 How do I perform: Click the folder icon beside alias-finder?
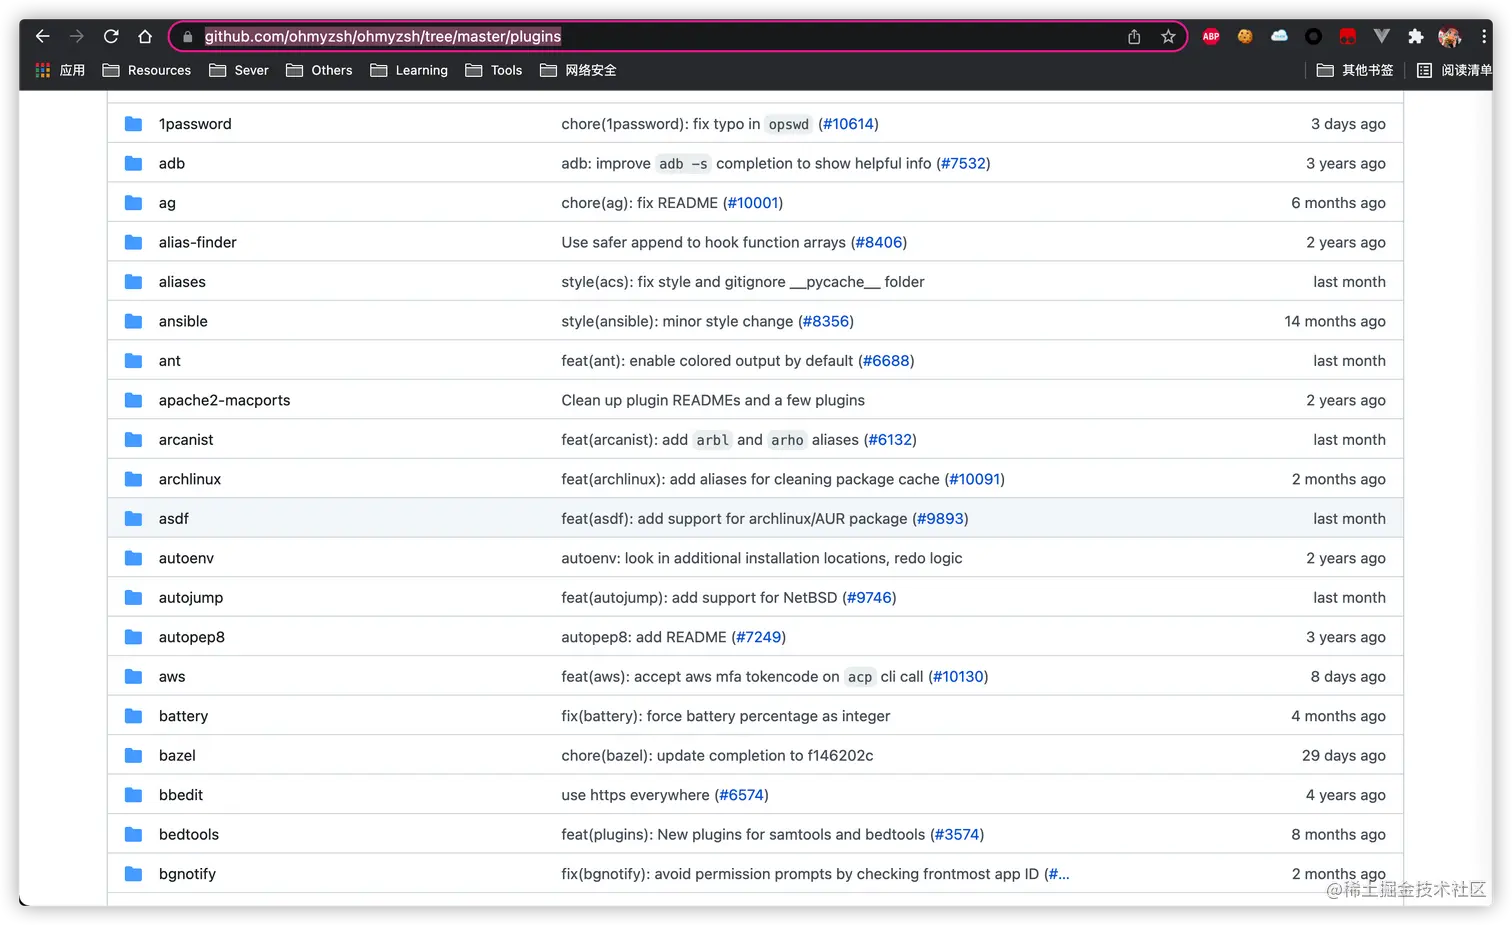[x=133, y=242]
